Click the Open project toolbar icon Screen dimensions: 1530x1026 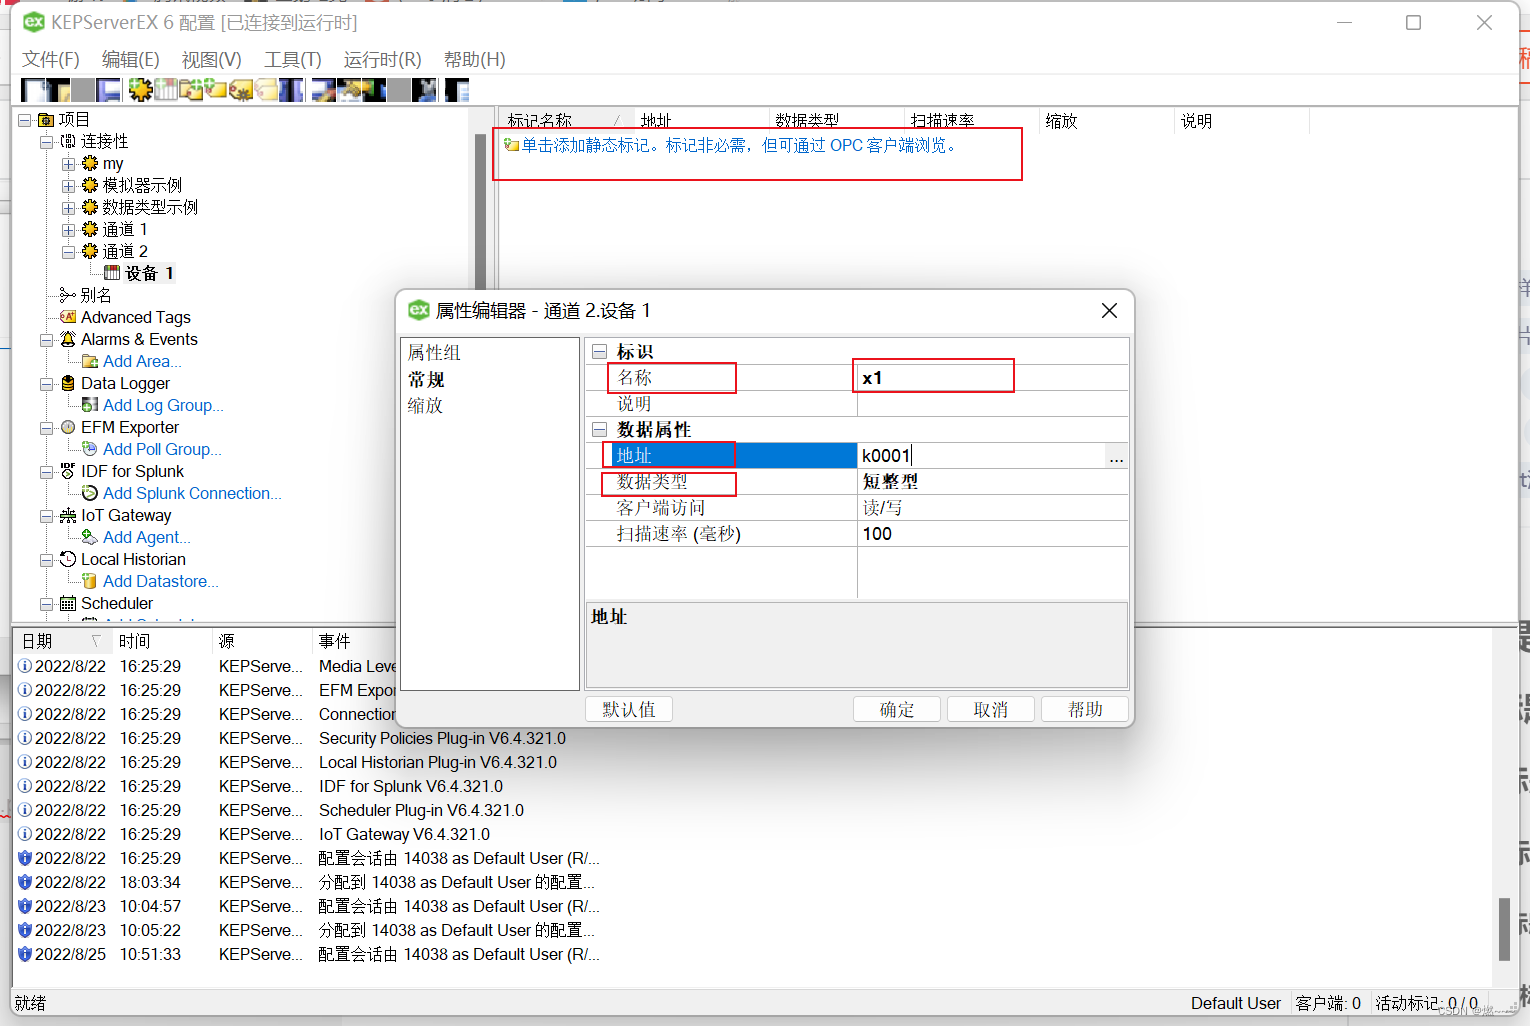(x=58, y=90)
